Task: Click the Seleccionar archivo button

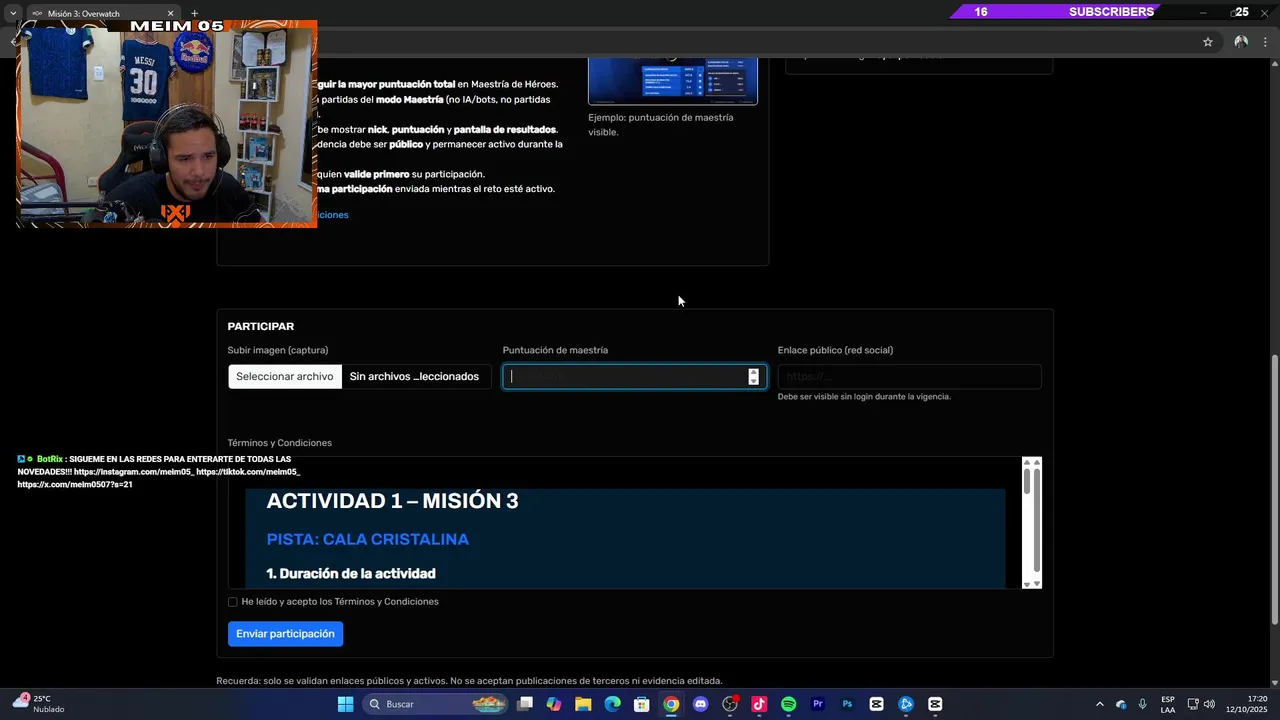Action: pyautogui.click(x=285, y=376)
